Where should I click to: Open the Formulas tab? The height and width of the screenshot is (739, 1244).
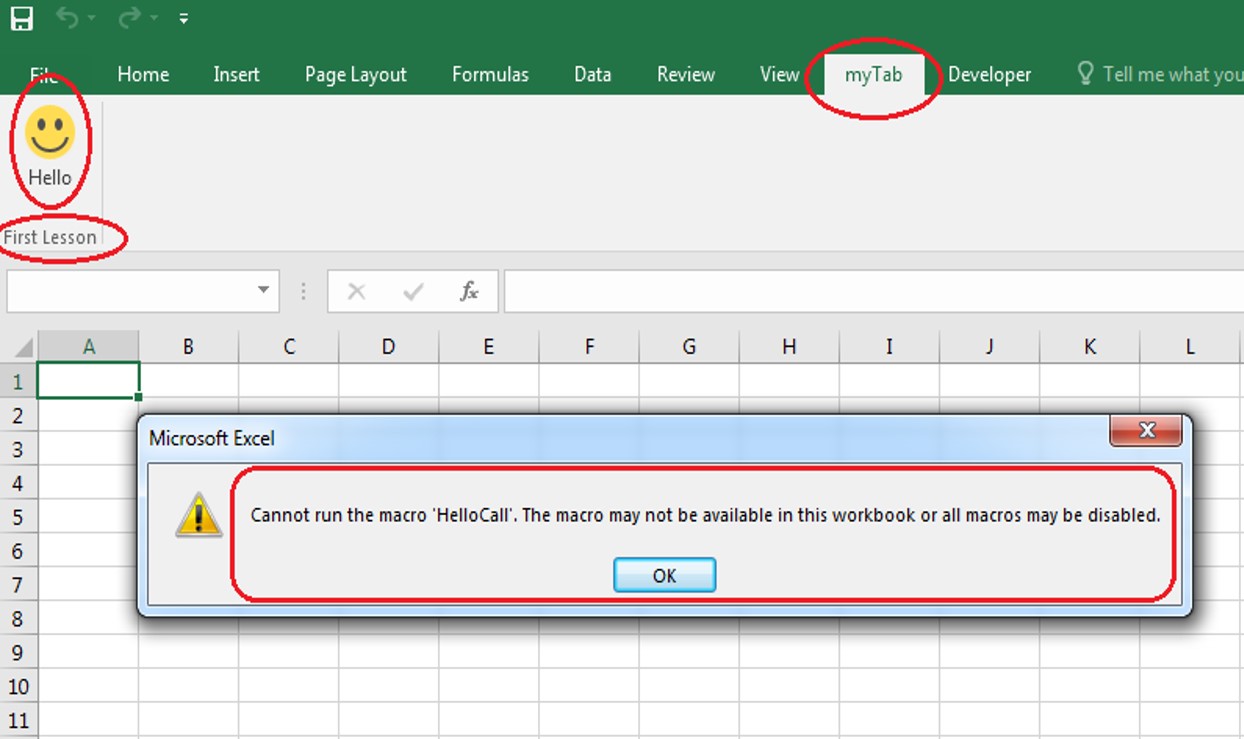point(490,73)
